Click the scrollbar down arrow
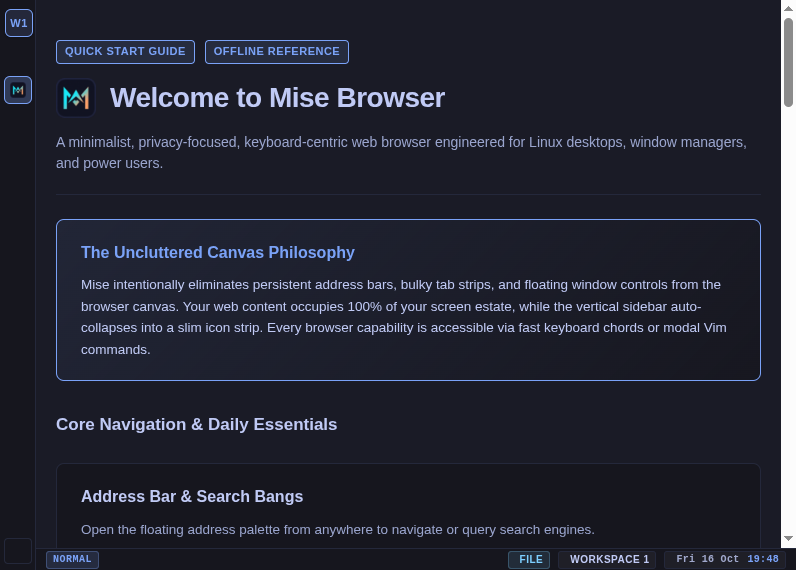Screen dimensions: 796x570 [x=788, y=539]
